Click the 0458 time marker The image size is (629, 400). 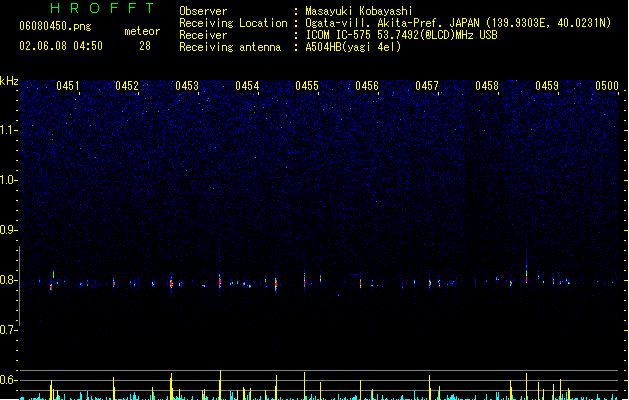click(x=487, y=86)
